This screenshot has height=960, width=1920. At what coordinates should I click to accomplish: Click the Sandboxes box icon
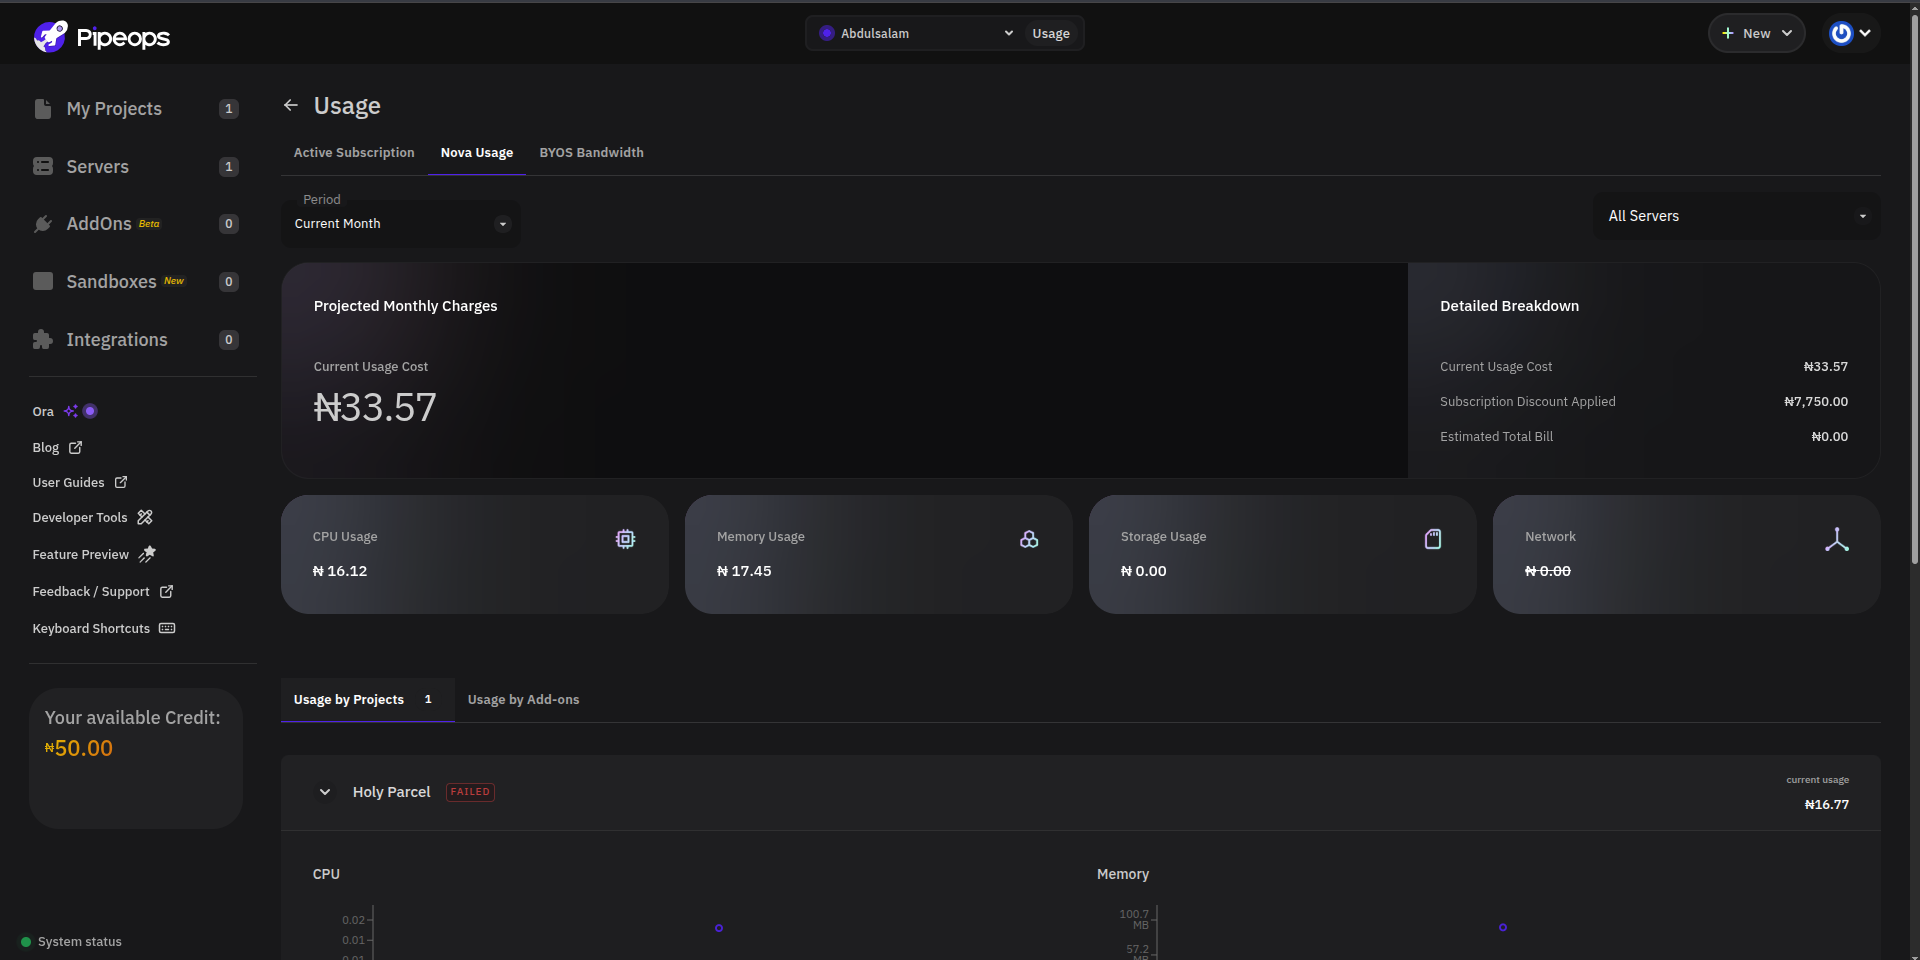[x=43, y=281]
